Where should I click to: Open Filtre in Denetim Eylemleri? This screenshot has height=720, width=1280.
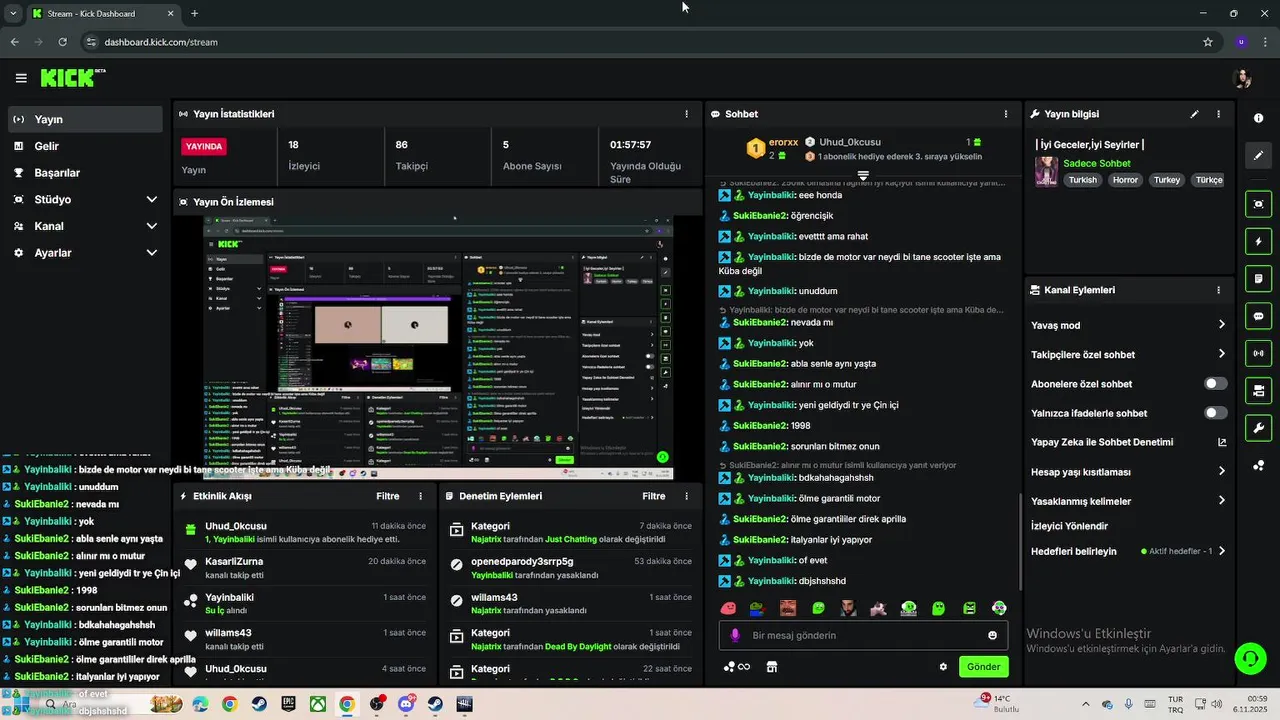654,496
